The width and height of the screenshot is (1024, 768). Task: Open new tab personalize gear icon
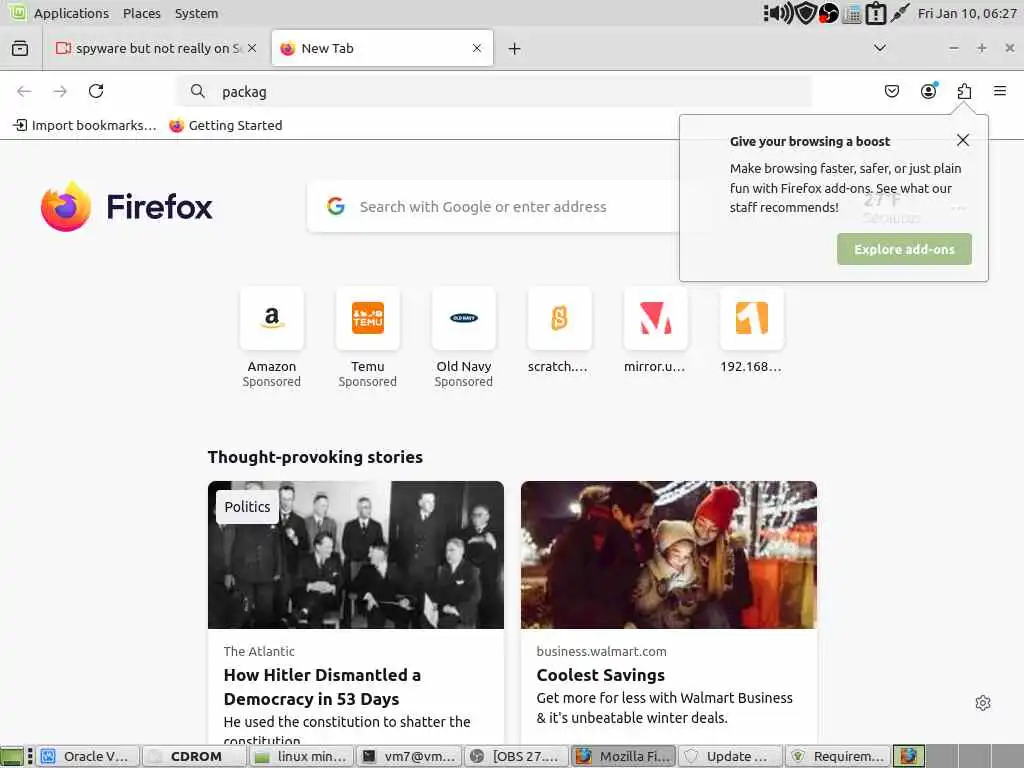click(983, 703)
